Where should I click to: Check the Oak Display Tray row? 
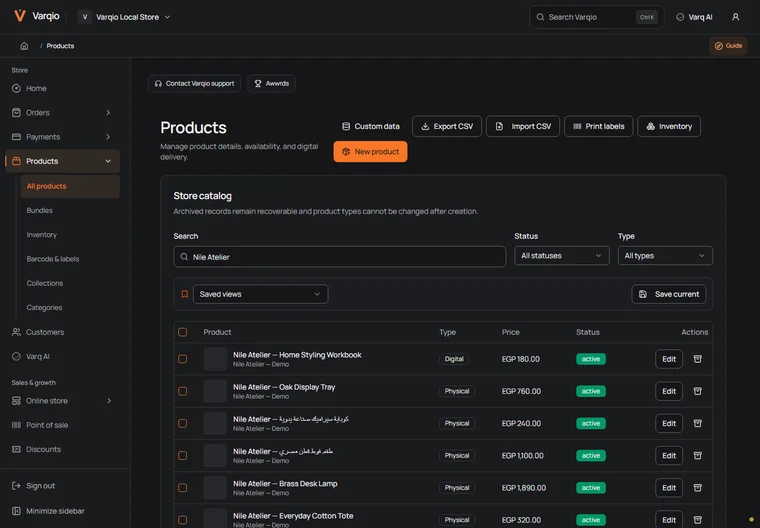183,391
